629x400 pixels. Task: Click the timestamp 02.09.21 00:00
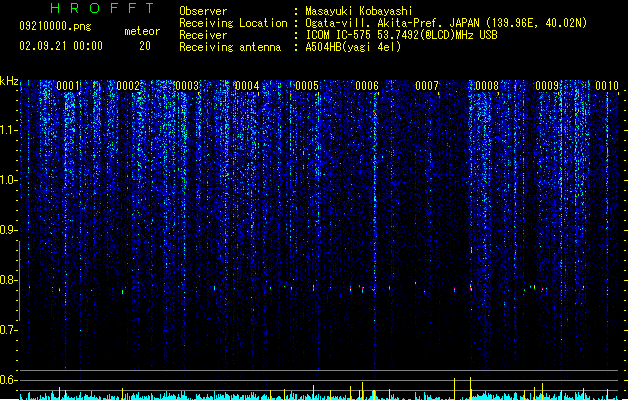pyautogui.click(x=61, y=46)
